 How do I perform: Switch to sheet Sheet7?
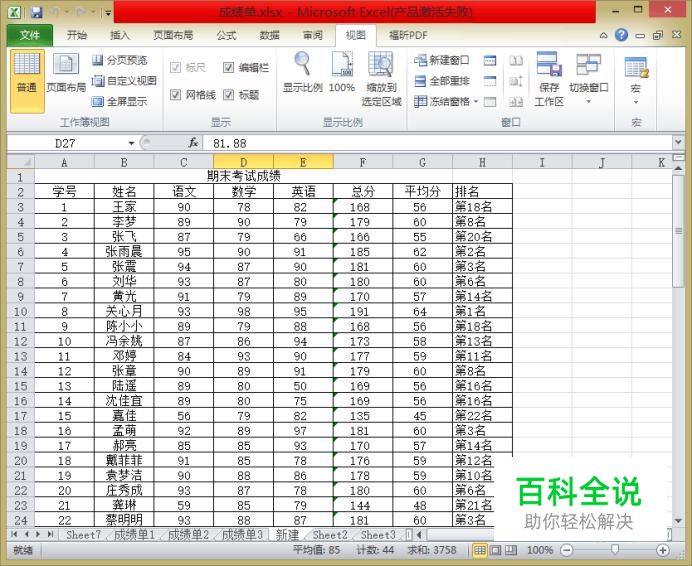click(83, 535)
